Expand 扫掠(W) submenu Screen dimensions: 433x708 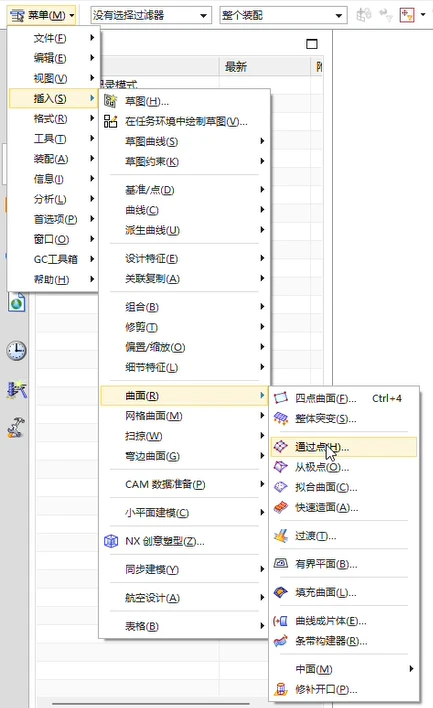click(x=185, y=436)
